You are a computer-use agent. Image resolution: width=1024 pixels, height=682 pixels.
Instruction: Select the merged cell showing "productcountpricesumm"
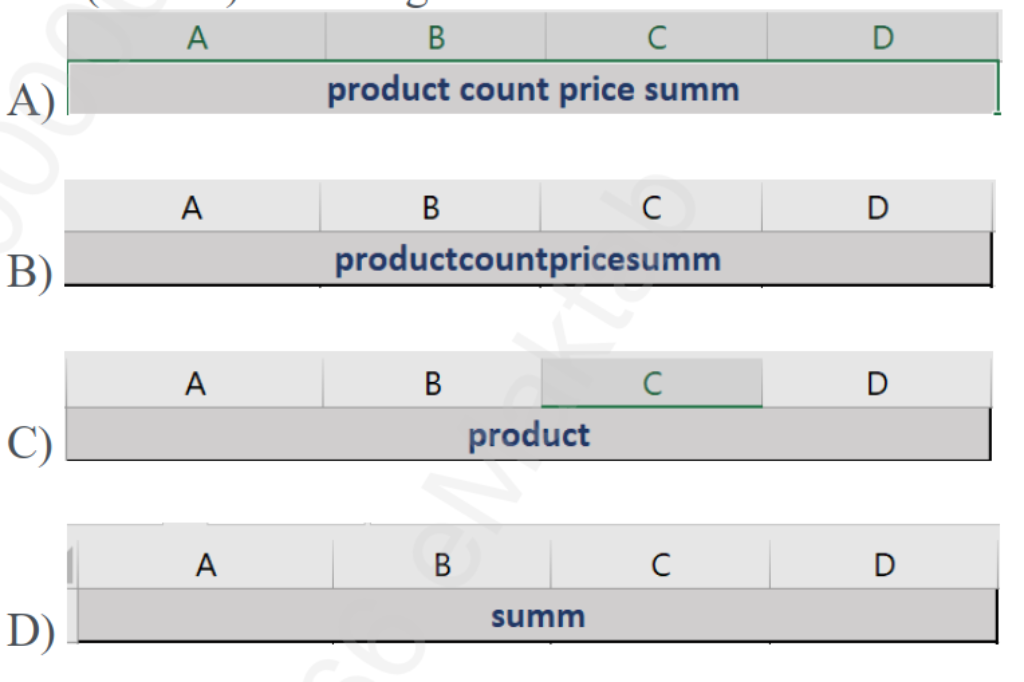click(527, 260)
